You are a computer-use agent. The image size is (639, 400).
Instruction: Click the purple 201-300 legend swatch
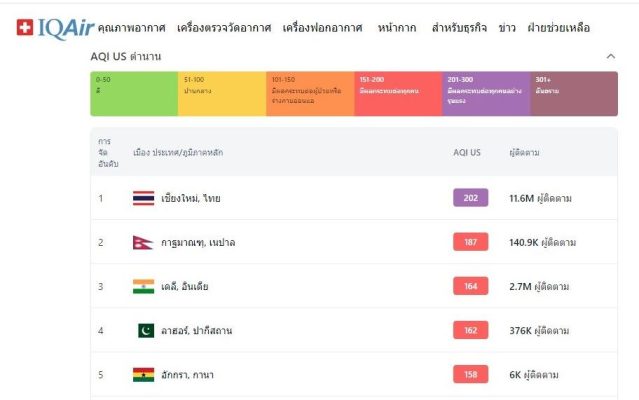click(486, 94)
